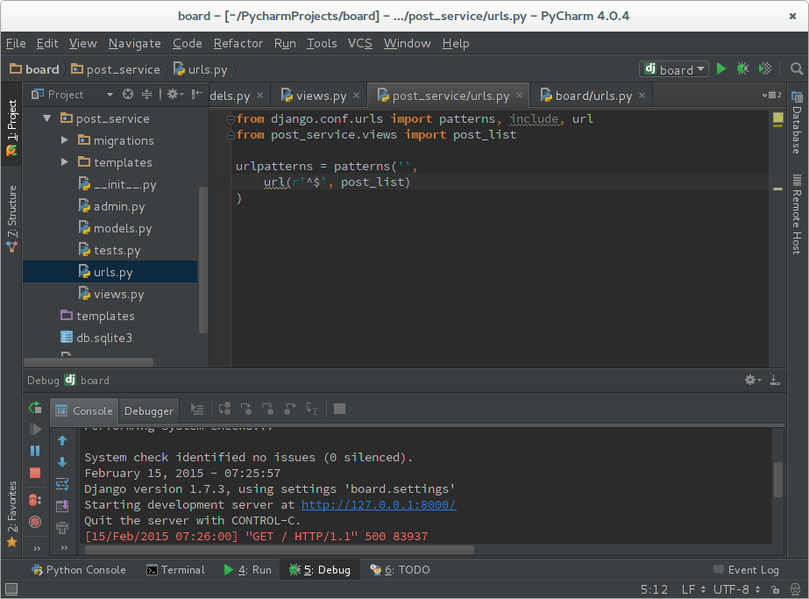View breakpoints icon in Debug panel
Screen dimensions: 809x599
[x=35, y=500]
